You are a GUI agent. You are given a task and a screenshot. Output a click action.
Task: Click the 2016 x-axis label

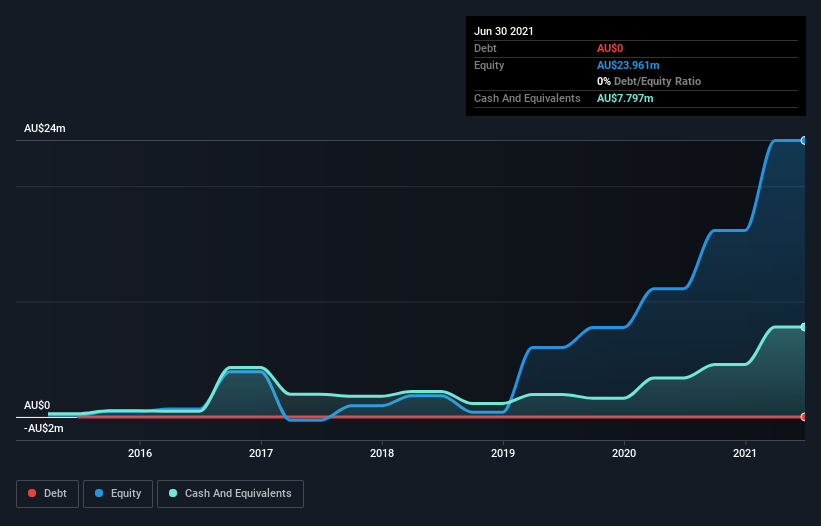point(140,453)
